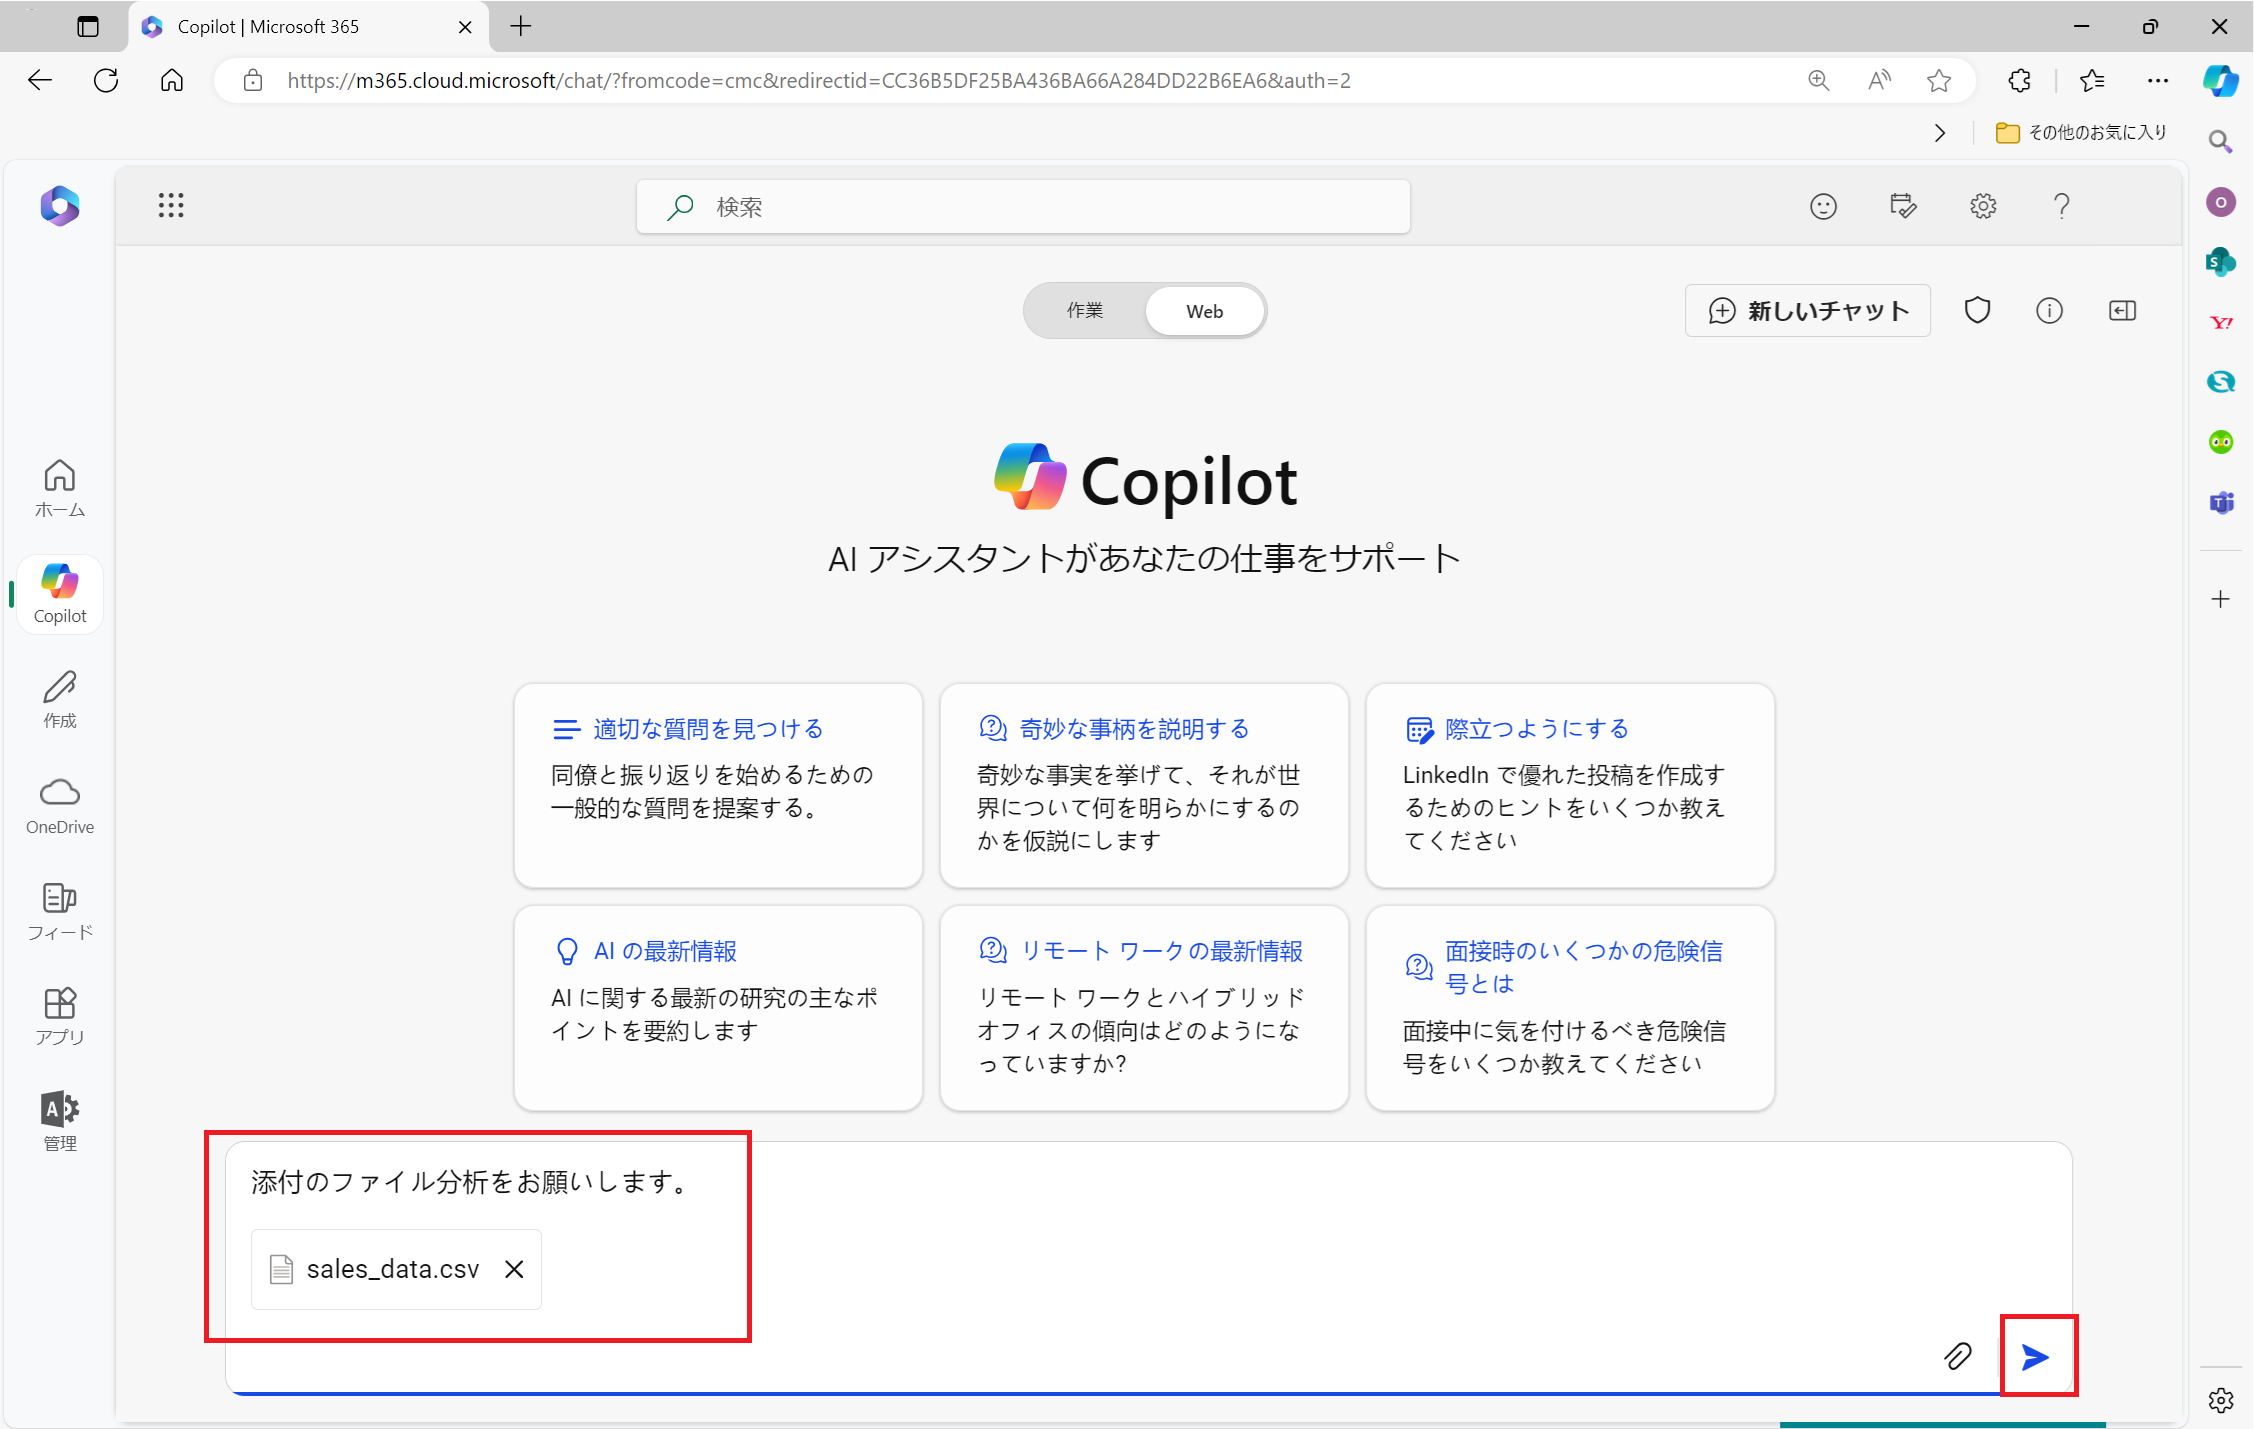Select the 適切な質問を見つける prompt card
2254x1429 pixels.
[718, 786]
